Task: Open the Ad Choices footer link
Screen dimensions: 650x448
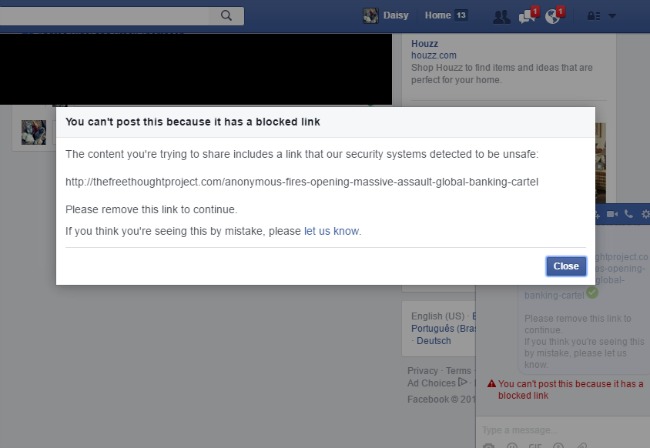Action: click(x=437, y=383)
